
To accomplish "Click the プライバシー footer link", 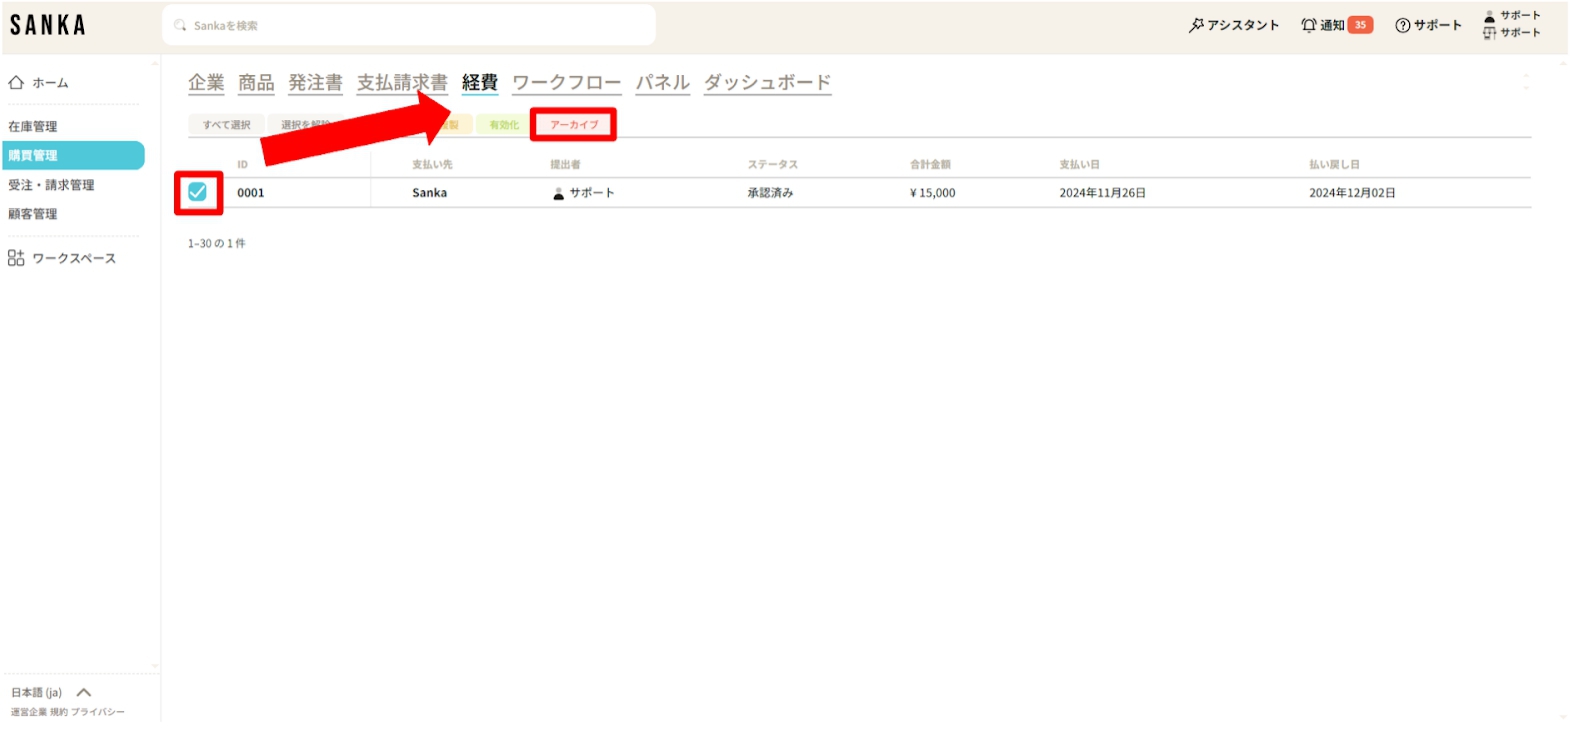I will [98, 712].
